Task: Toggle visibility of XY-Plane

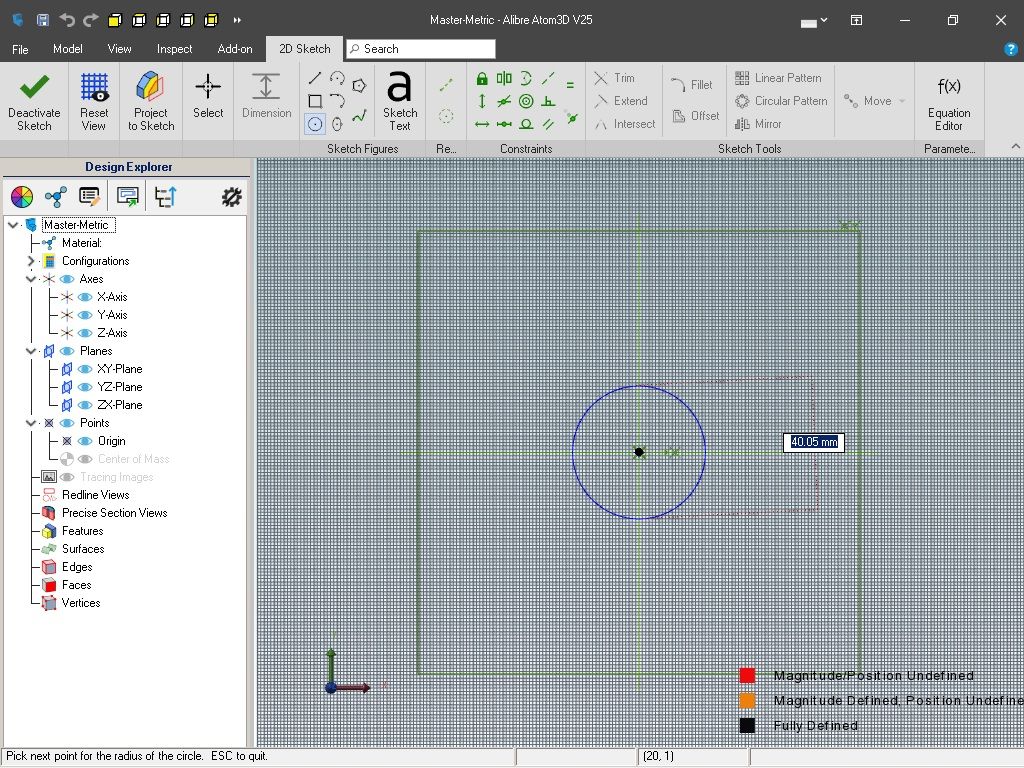Action: [x=85, y=369]
